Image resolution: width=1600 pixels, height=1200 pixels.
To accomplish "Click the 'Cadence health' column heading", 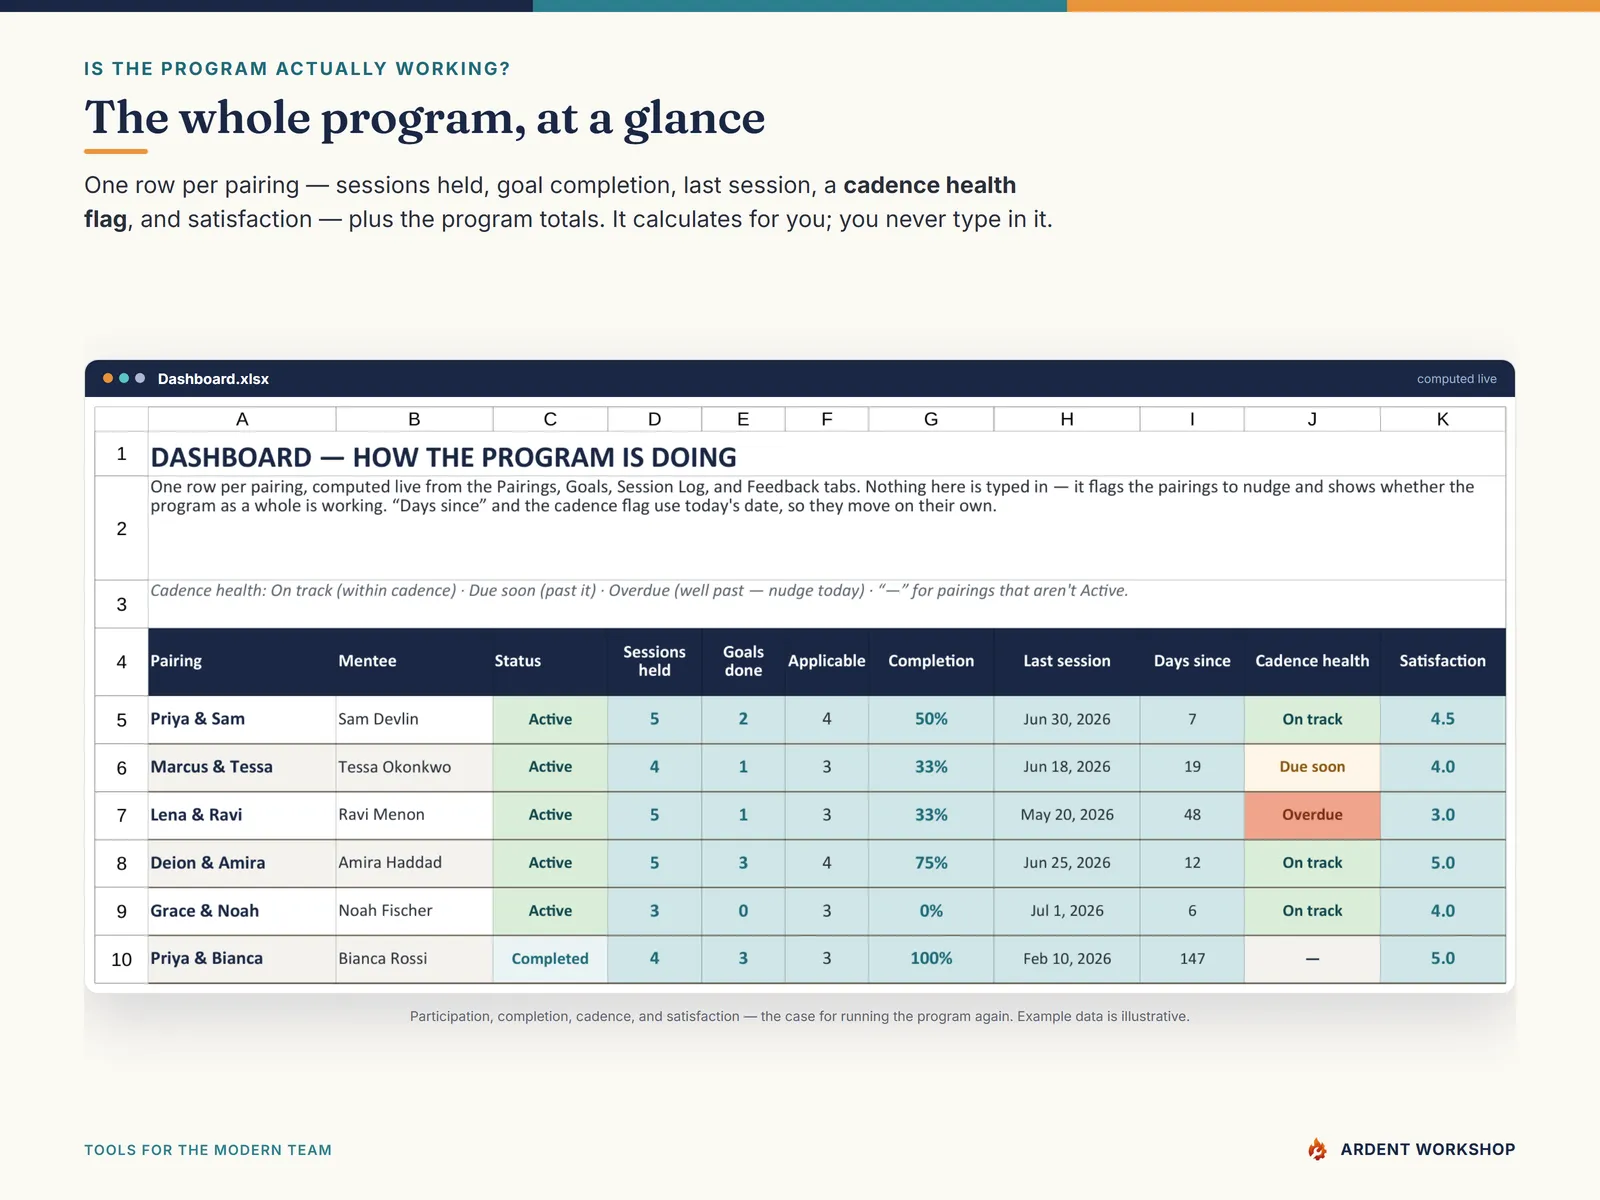I will coord(1312,661).
